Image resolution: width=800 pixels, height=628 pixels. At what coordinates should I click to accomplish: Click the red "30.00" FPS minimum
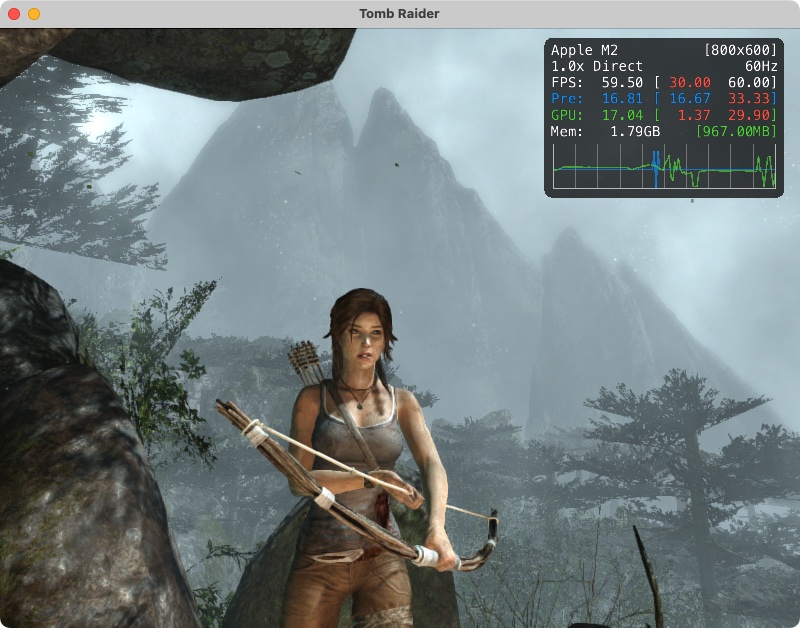[690, 83]
